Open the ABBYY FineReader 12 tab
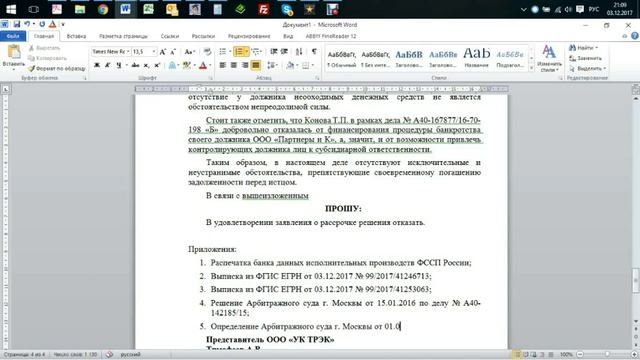Image resolution: width=640 pixels, height=360 pixels. click(331, 36)
